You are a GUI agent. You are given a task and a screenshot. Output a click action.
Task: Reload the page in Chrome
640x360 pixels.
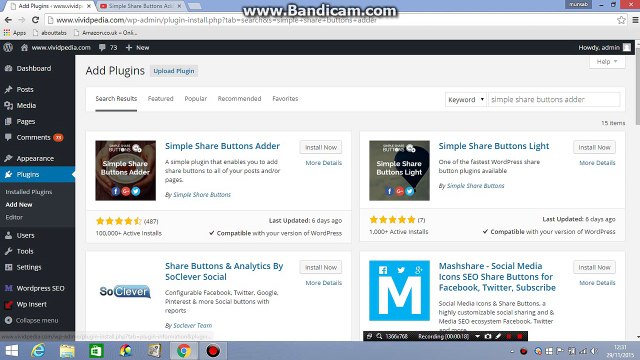tap(36, 20)
